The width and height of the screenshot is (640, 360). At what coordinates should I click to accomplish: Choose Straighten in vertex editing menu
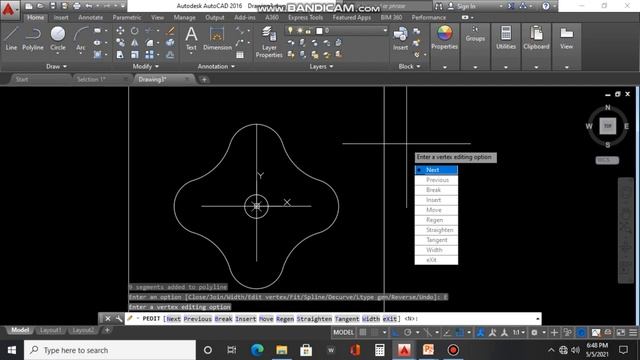tap(436, 230)
